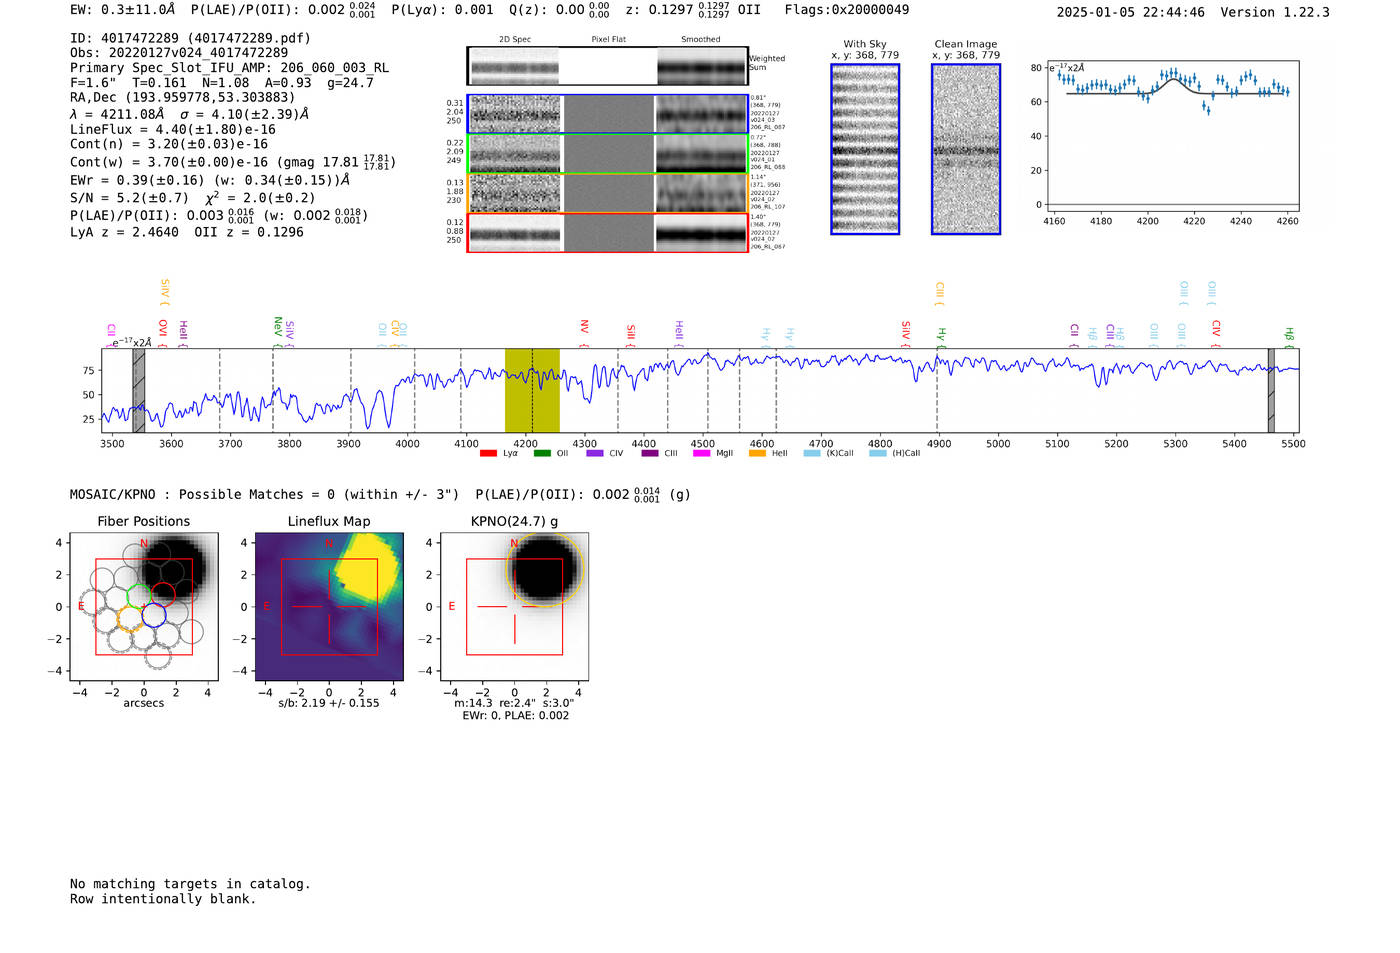Screen dimensions: 1400x953
Task: Click the 2025-01-05 22:44:46 timestamp
Action: tap(1131, 12)
